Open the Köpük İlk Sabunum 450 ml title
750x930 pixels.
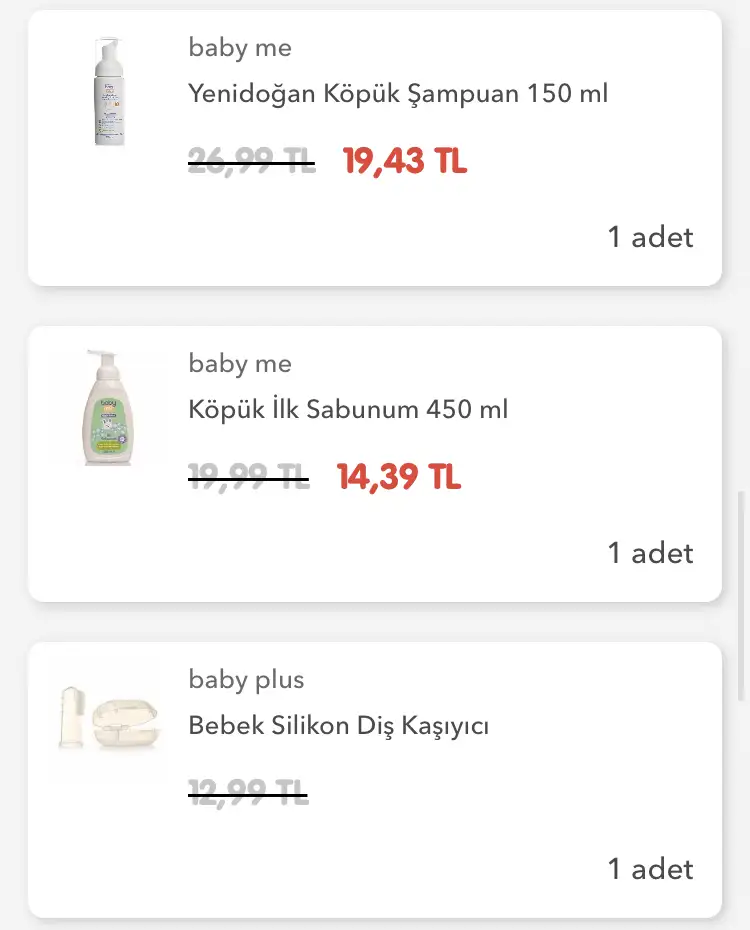point(348,410)
